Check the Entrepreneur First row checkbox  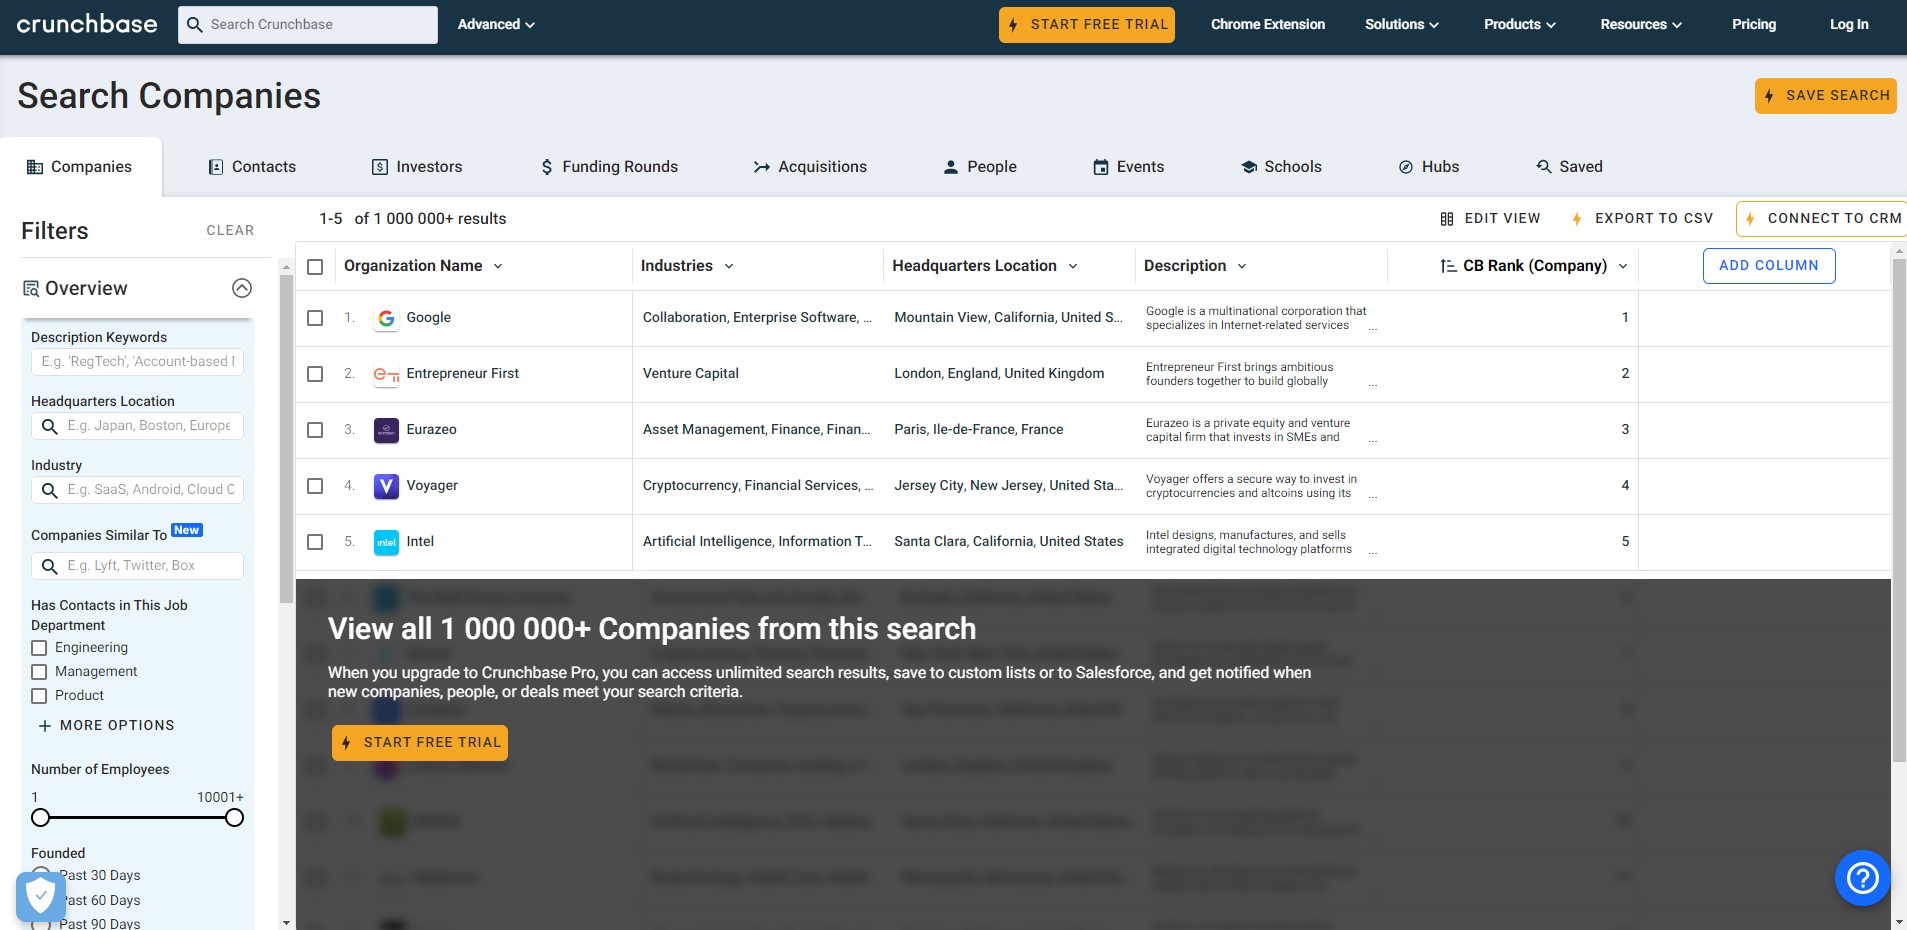(x=315, y=374)
